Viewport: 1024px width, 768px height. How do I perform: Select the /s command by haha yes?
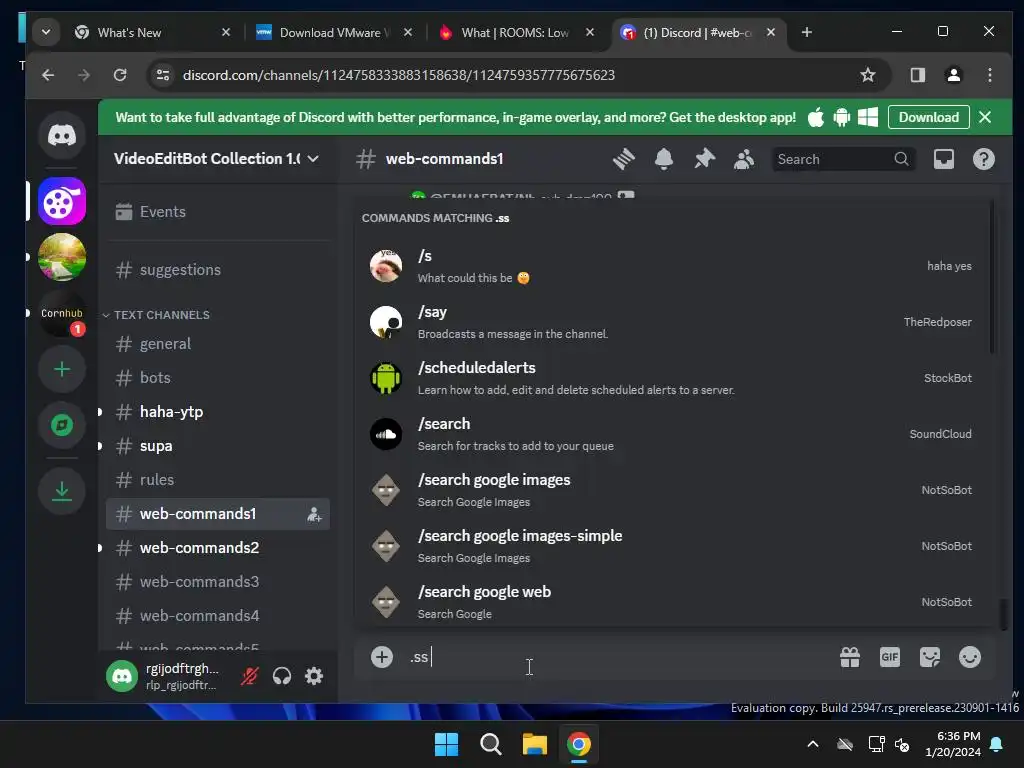click(x=671, y=266)
